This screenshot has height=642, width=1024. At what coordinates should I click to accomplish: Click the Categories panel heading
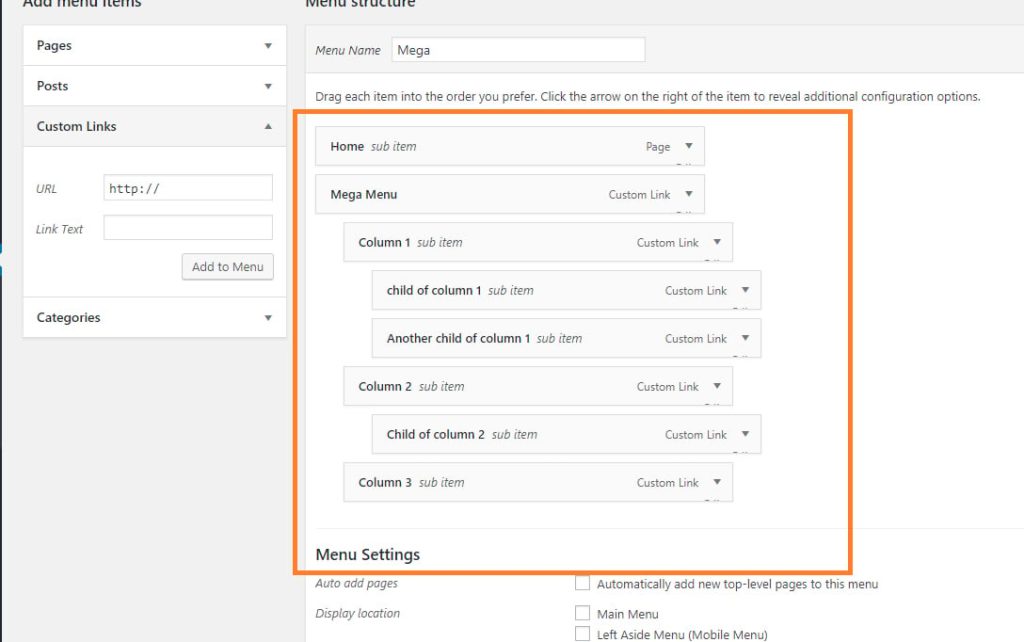tap(69, 317)
